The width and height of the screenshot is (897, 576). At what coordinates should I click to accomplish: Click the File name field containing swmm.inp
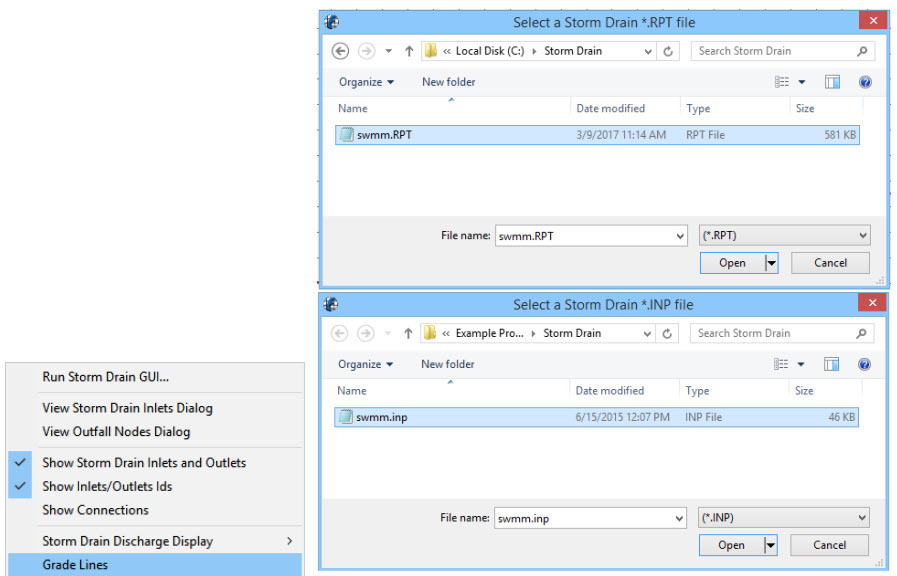coord(588,518)
